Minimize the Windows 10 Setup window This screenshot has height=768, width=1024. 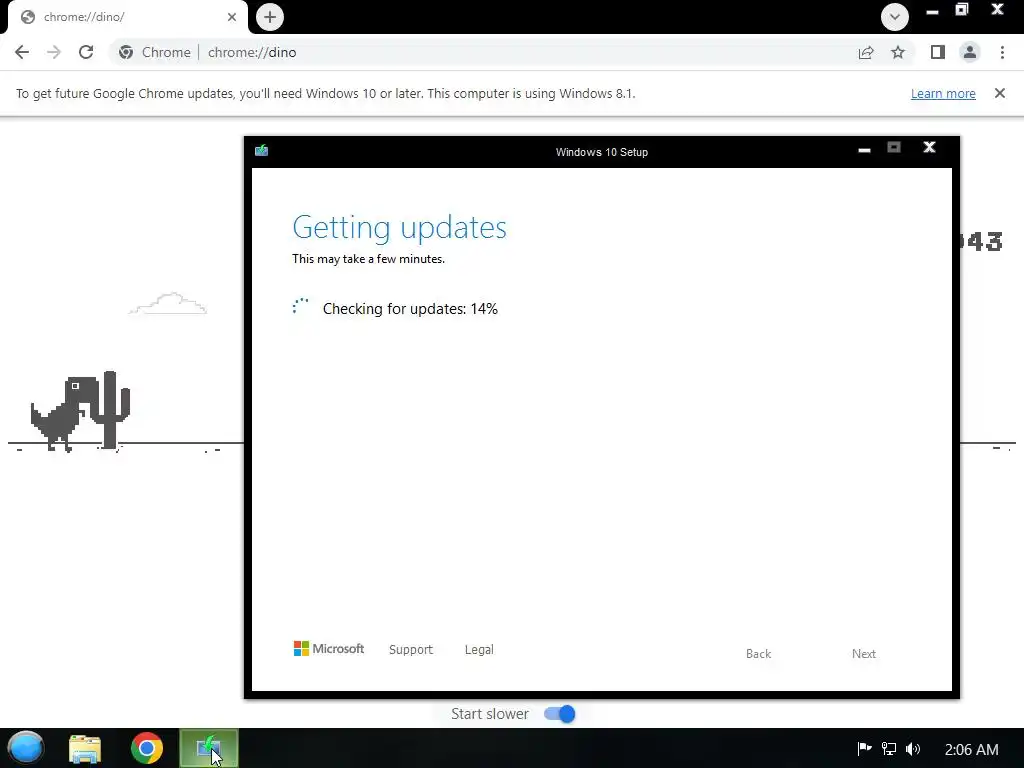865,150
